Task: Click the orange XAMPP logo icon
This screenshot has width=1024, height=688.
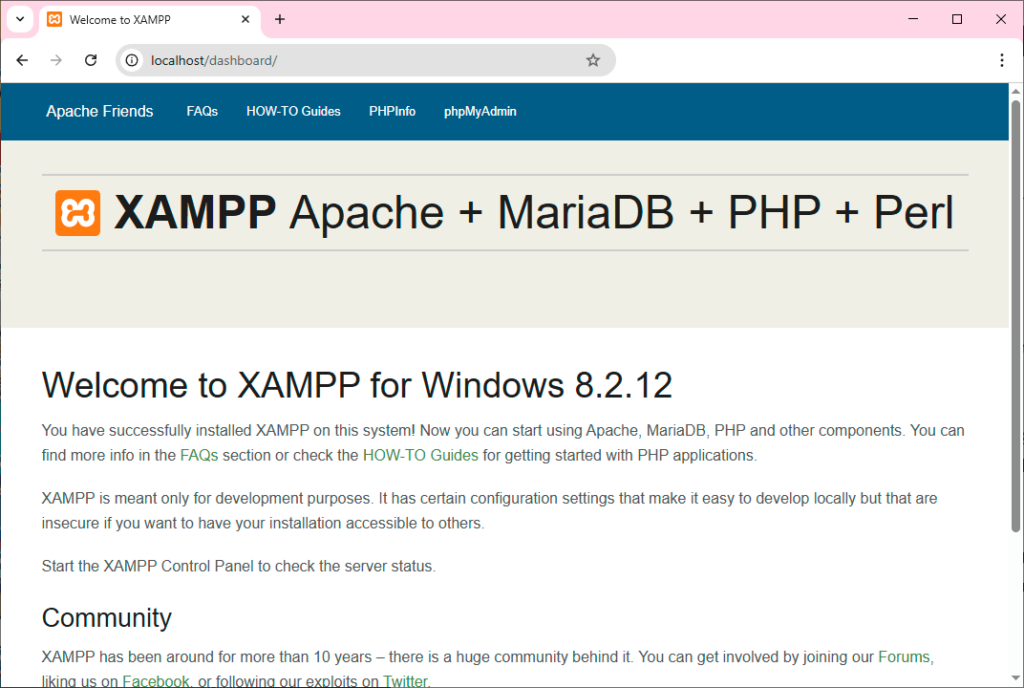Action: [x=78, y=213]
